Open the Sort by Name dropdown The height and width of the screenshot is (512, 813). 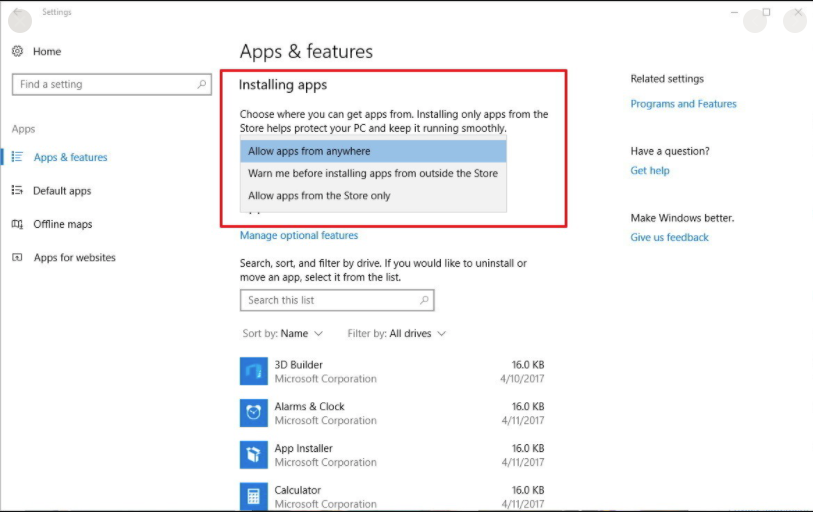pyautogui.click(x=283, y=333)
